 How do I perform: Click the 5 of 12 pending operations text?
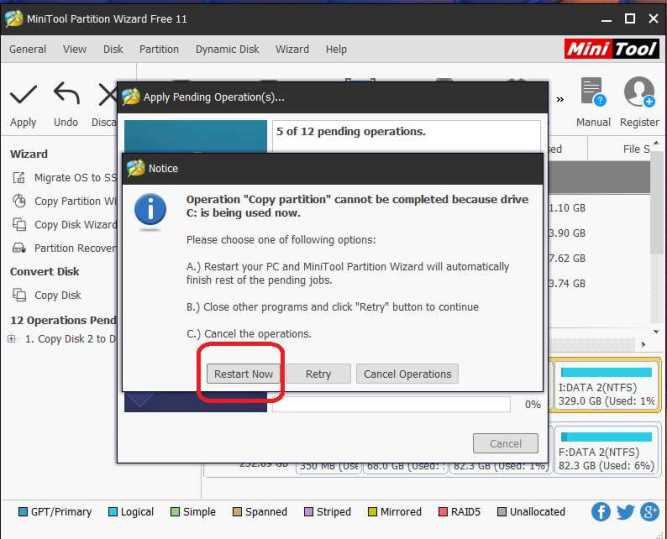351,131
